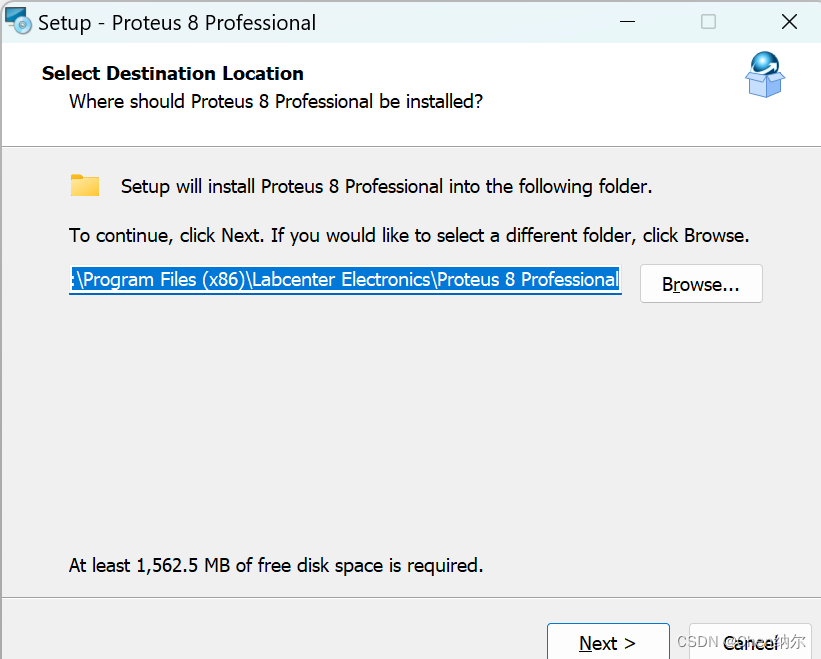Click the disabled maximize button
This screenshot has width=821, height=659.
tap(708, 22)
